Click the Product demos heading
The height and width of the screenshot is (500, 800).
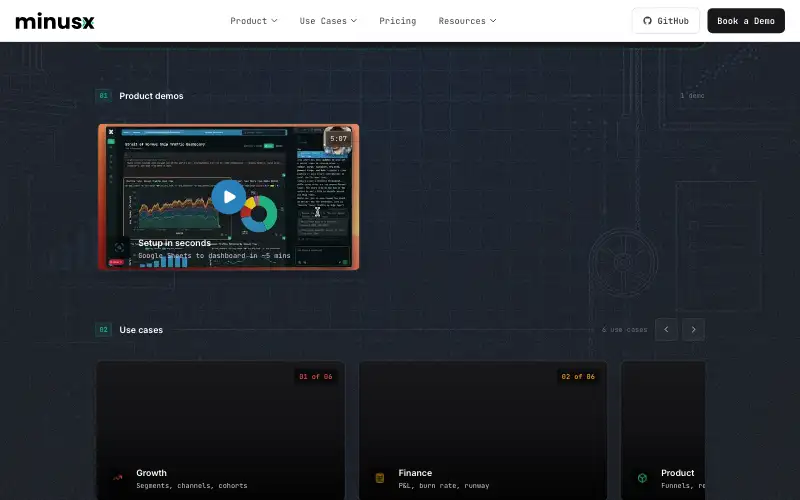(x=151, y=96)
